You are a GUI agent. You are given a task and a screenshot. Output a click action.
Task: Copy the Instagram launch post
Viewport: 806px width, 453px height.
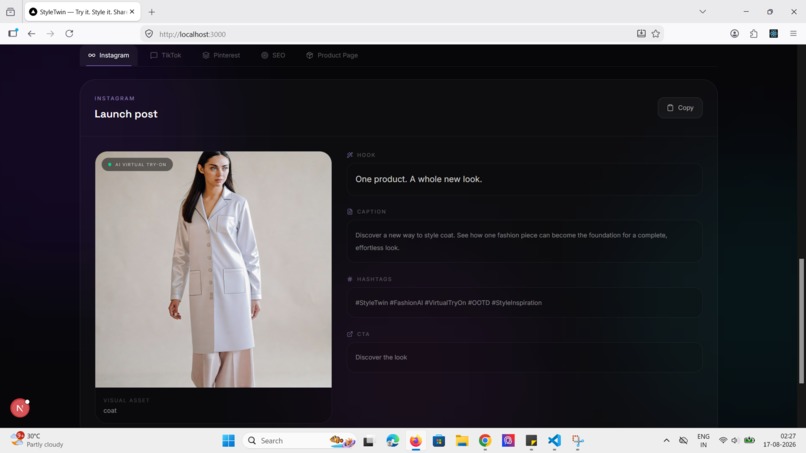[680, 107]
